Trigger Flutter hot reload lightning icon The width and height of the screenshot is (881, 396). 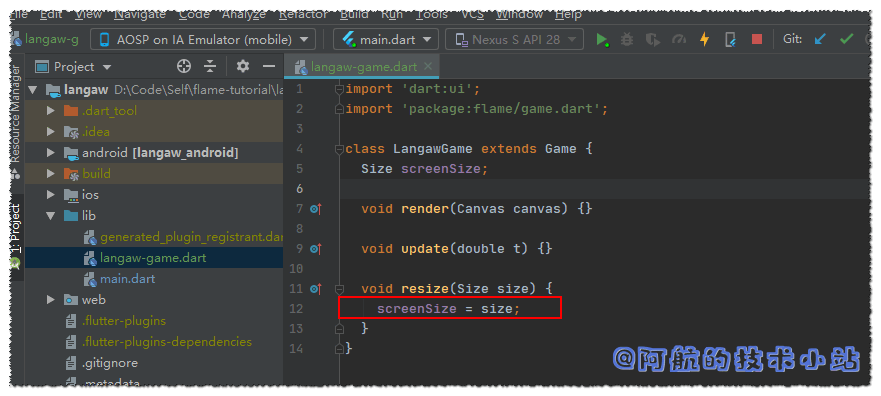(704, 40)
